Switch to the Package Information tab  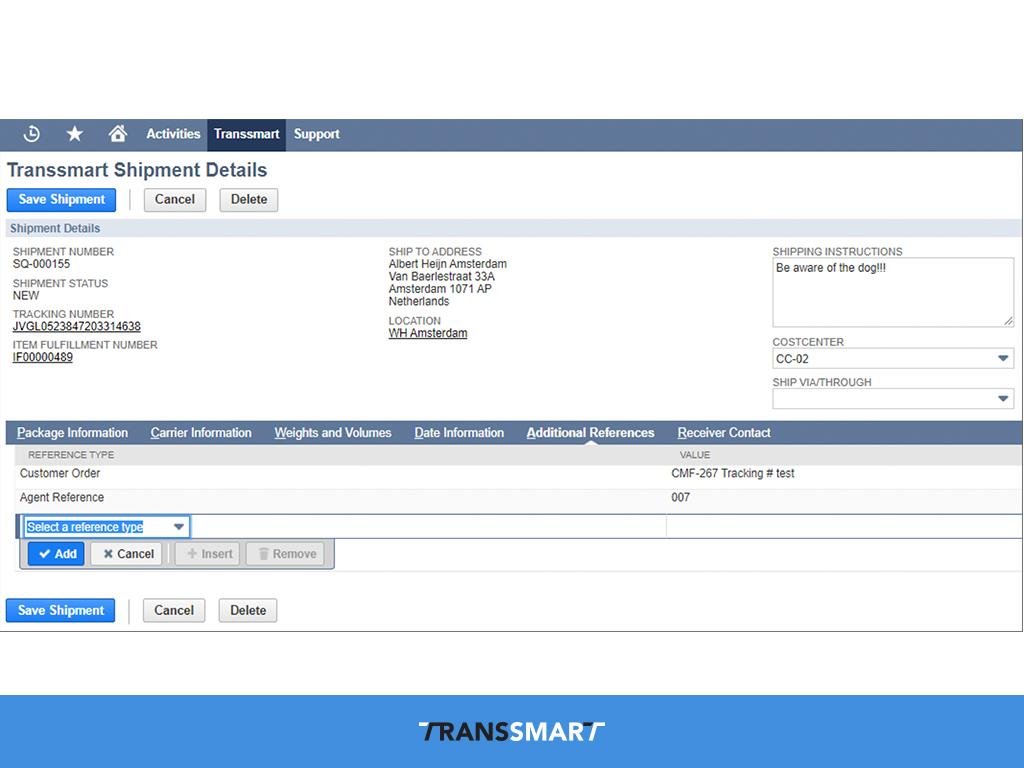[72, 433]
